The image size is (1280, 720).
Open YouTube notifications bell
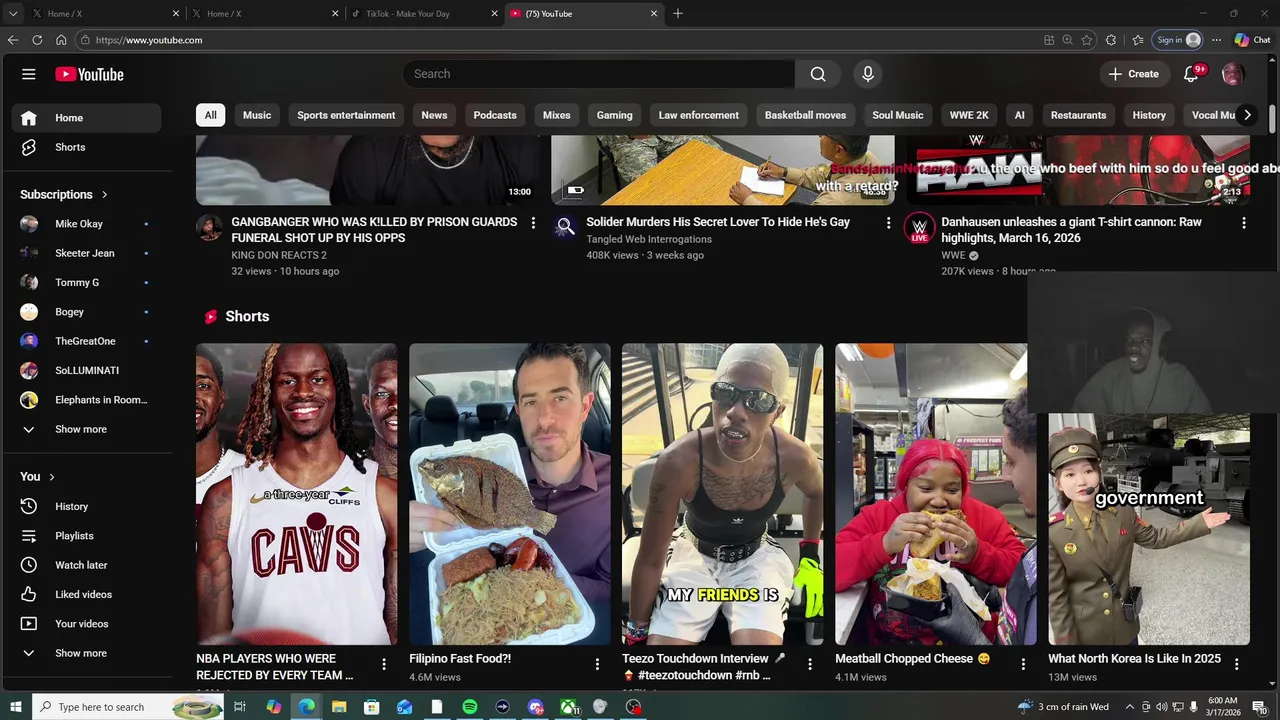pos(1191,74)
